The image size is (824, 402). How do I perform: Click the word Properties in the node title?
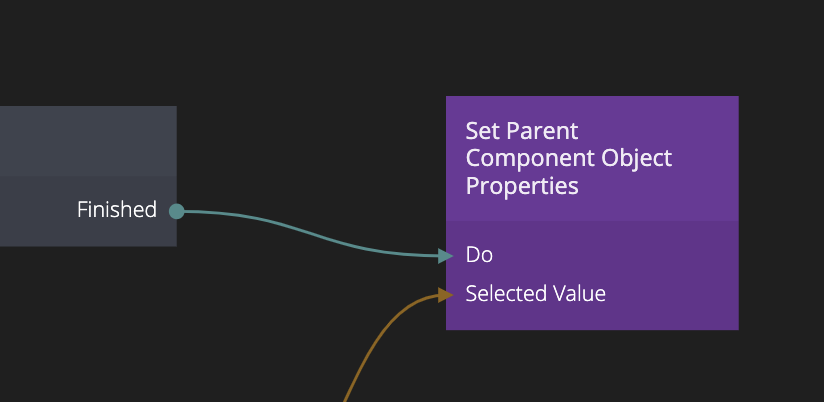click(x=522, y=186)
